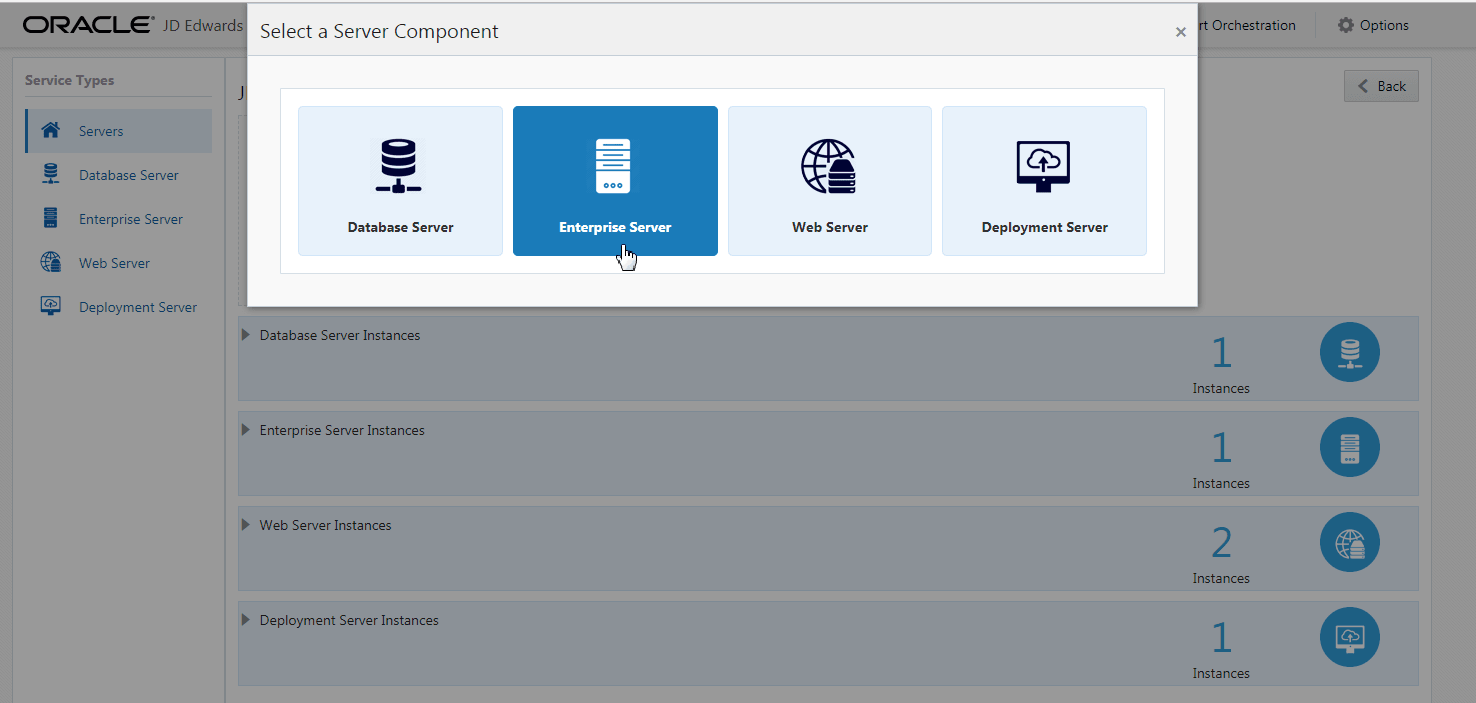Select the Database Server sidebar icon
Viewport: 1476px width, 703px height.
pos(49,174)
